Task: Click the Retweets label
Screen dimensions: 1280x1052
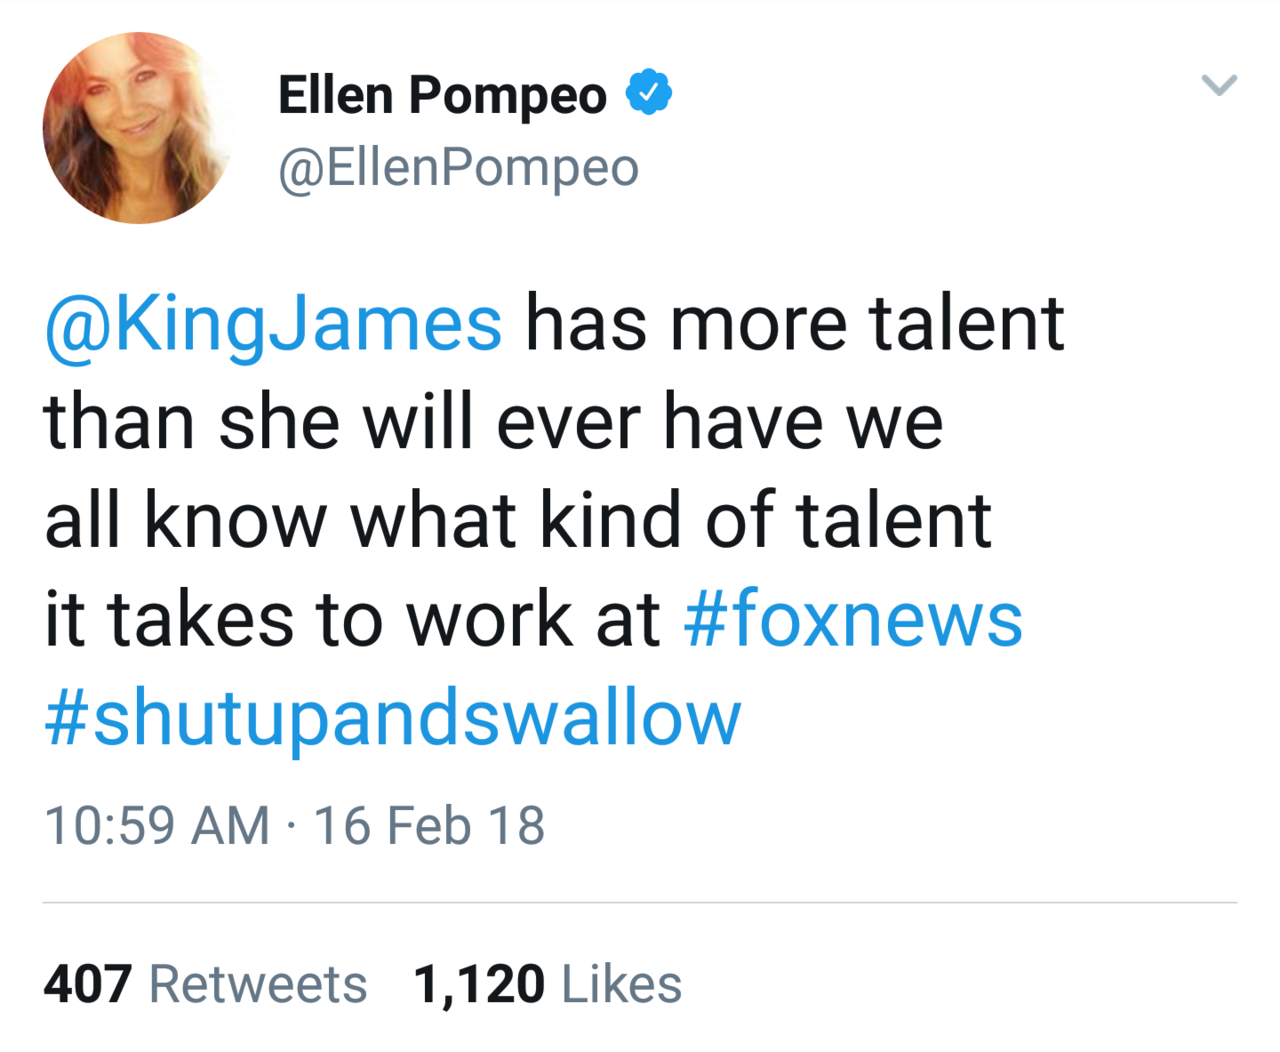Action: pyautogui.click(x=258, y=984)
